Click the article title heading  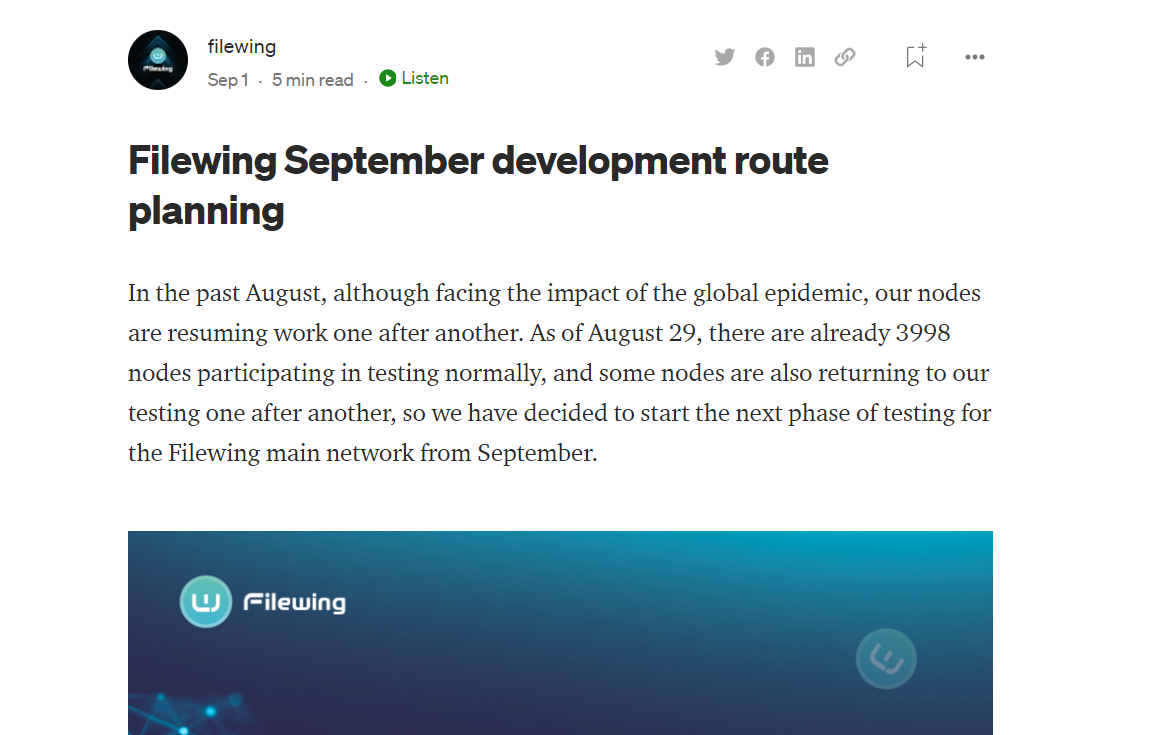click(478, 186)
